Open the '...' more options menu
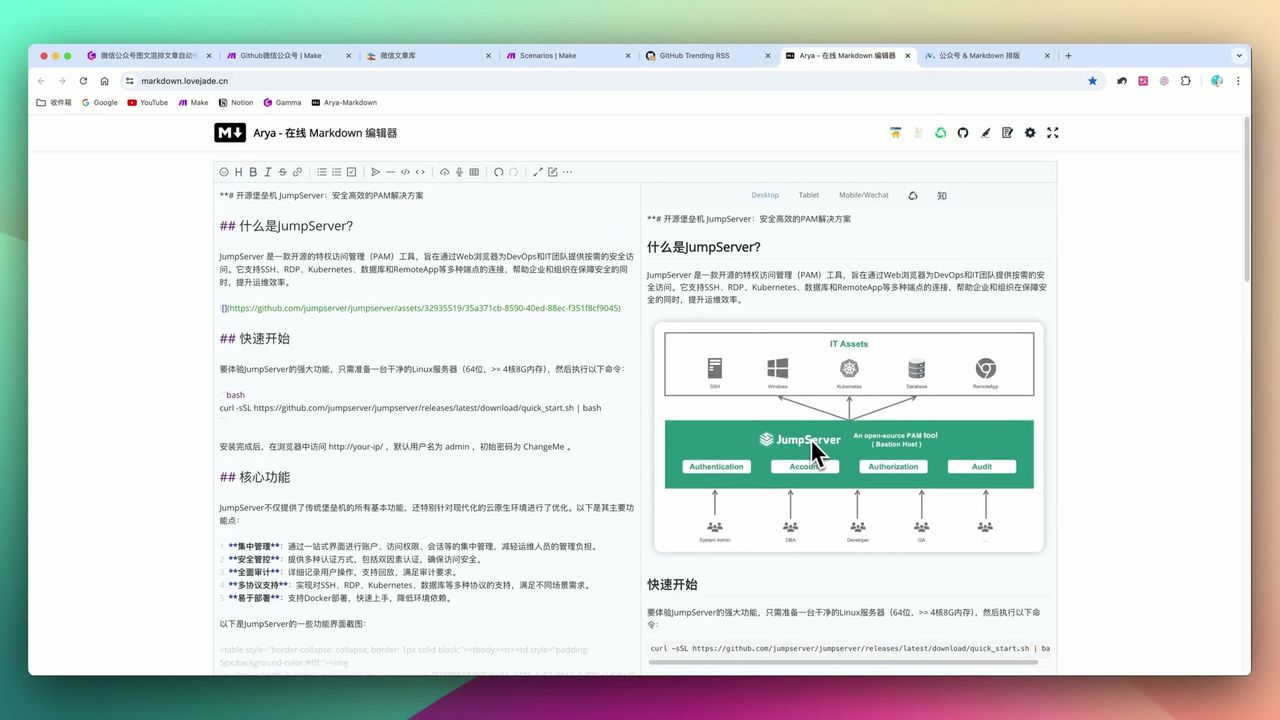The width and height of the screenshot is (1280, 720). [567, 172]
